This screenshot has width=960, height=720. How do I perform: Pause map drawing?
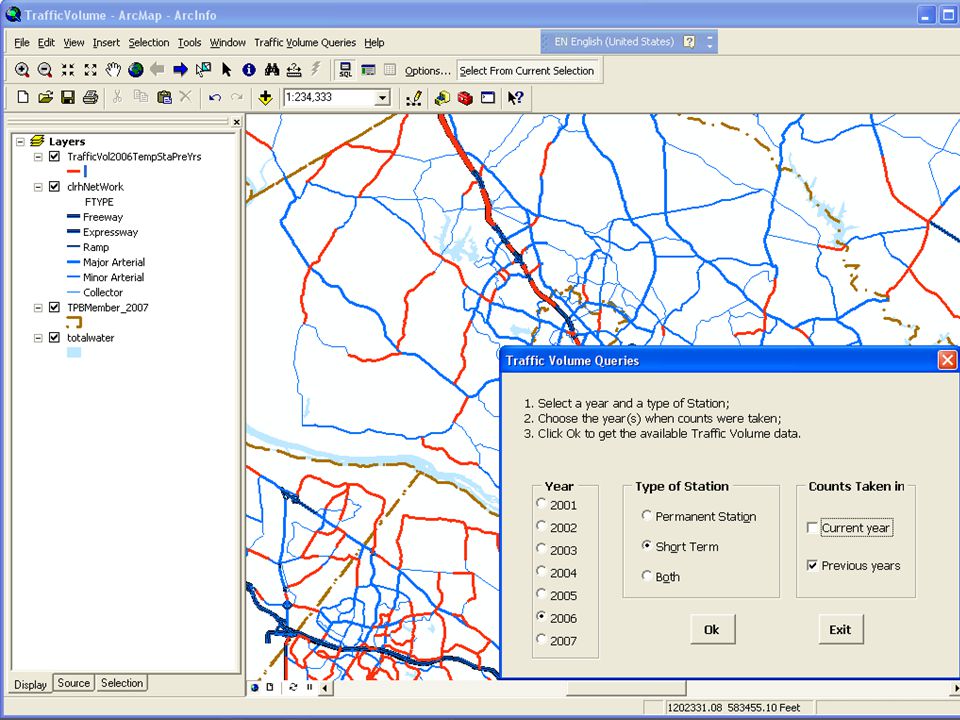pyautogui.click(x=309, y=687)
